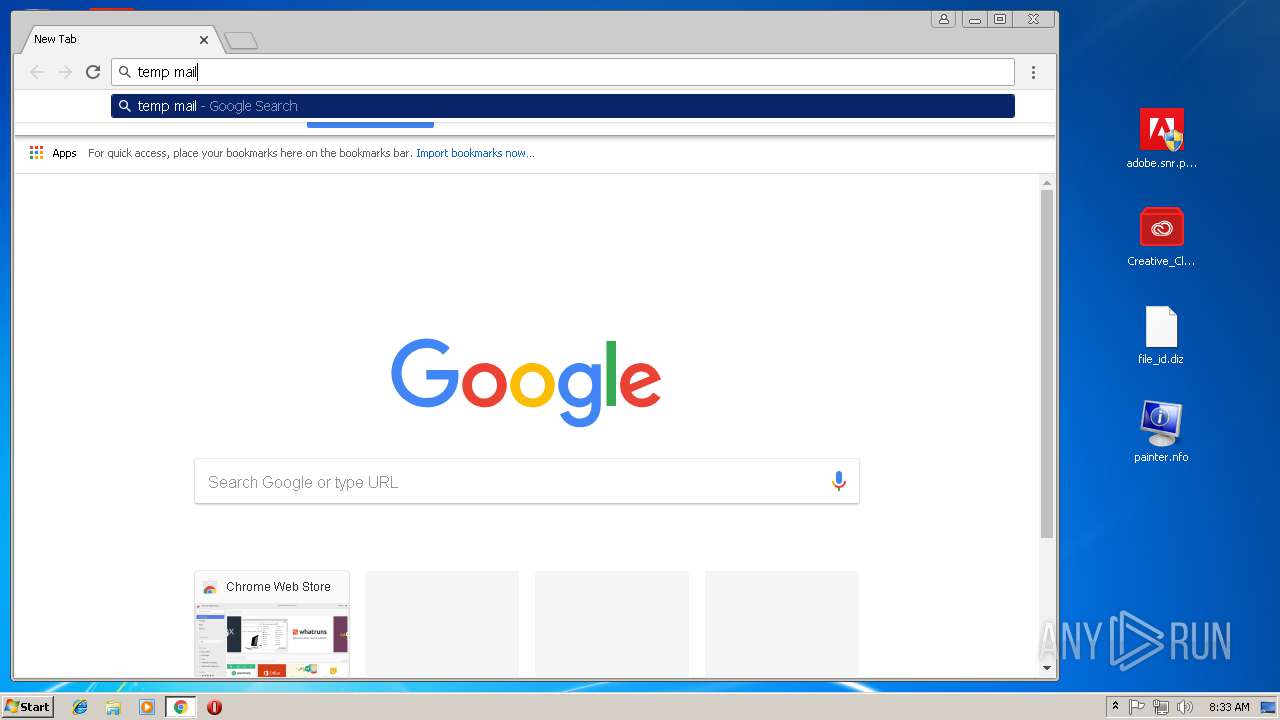
Task: Click the browser back arrow
Action: pyautogui.click(x=37, y=72)
